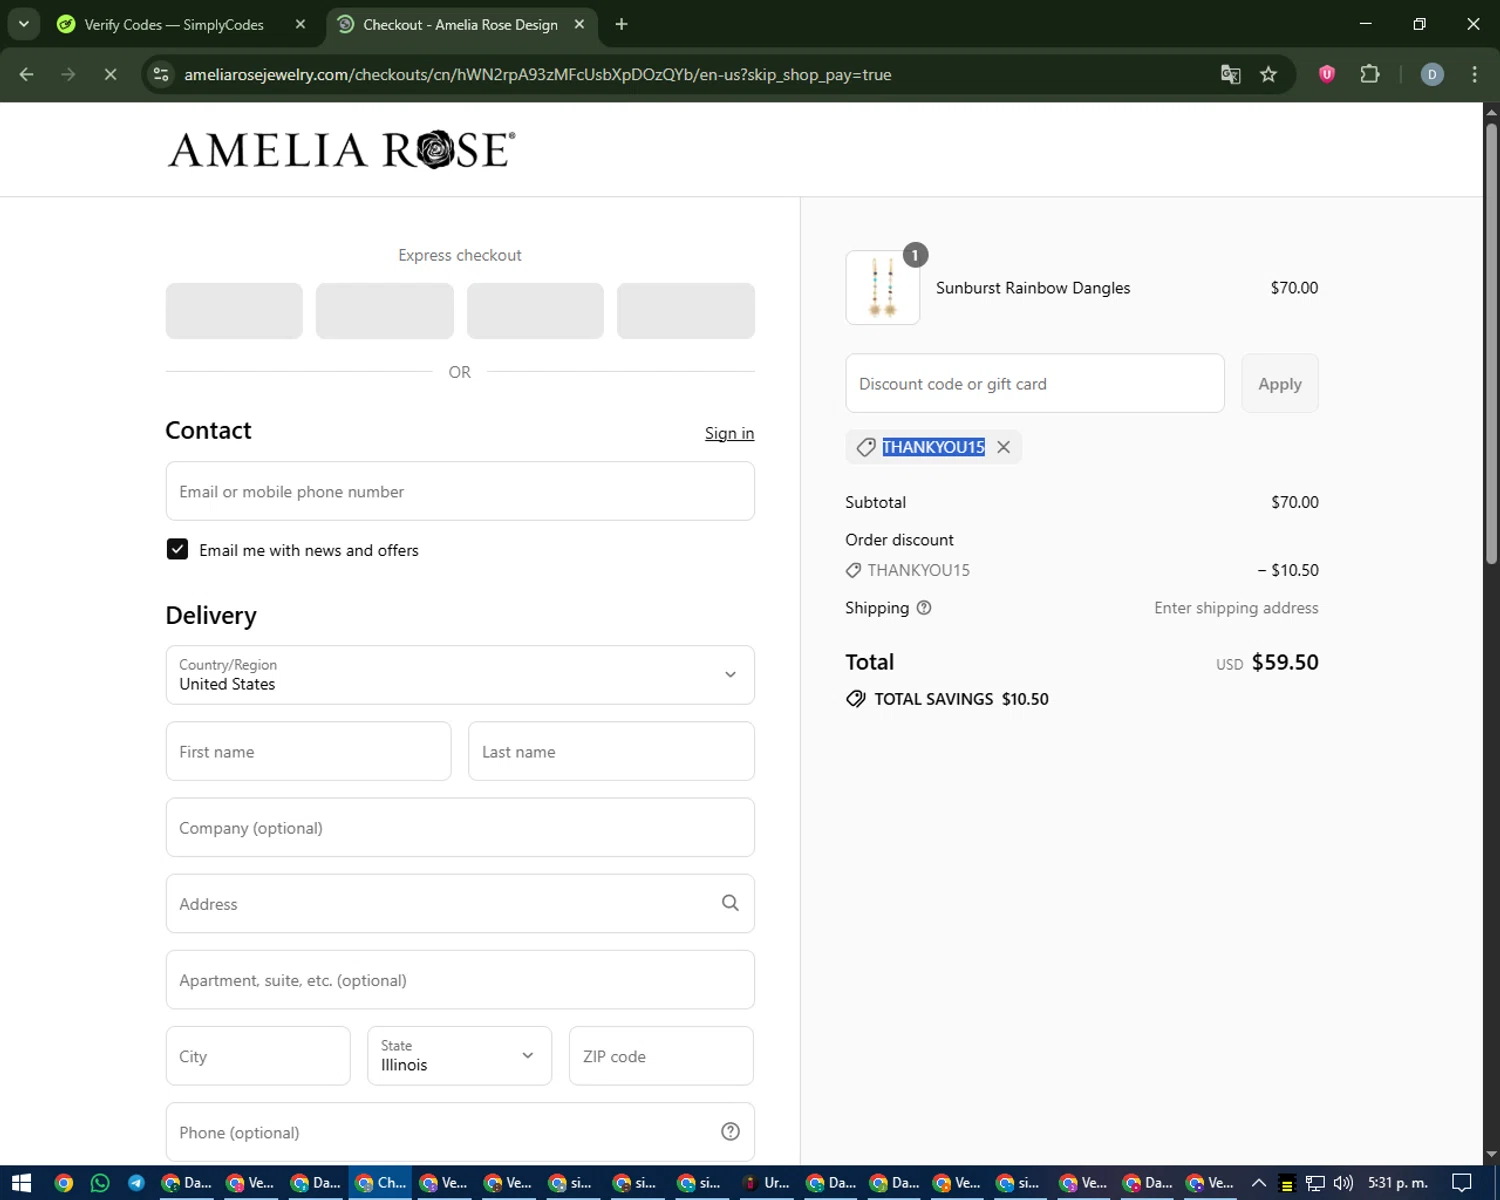Focus the Company (optional) field
Viewport: 1500px width, 1200px height.
coord(460,827)
